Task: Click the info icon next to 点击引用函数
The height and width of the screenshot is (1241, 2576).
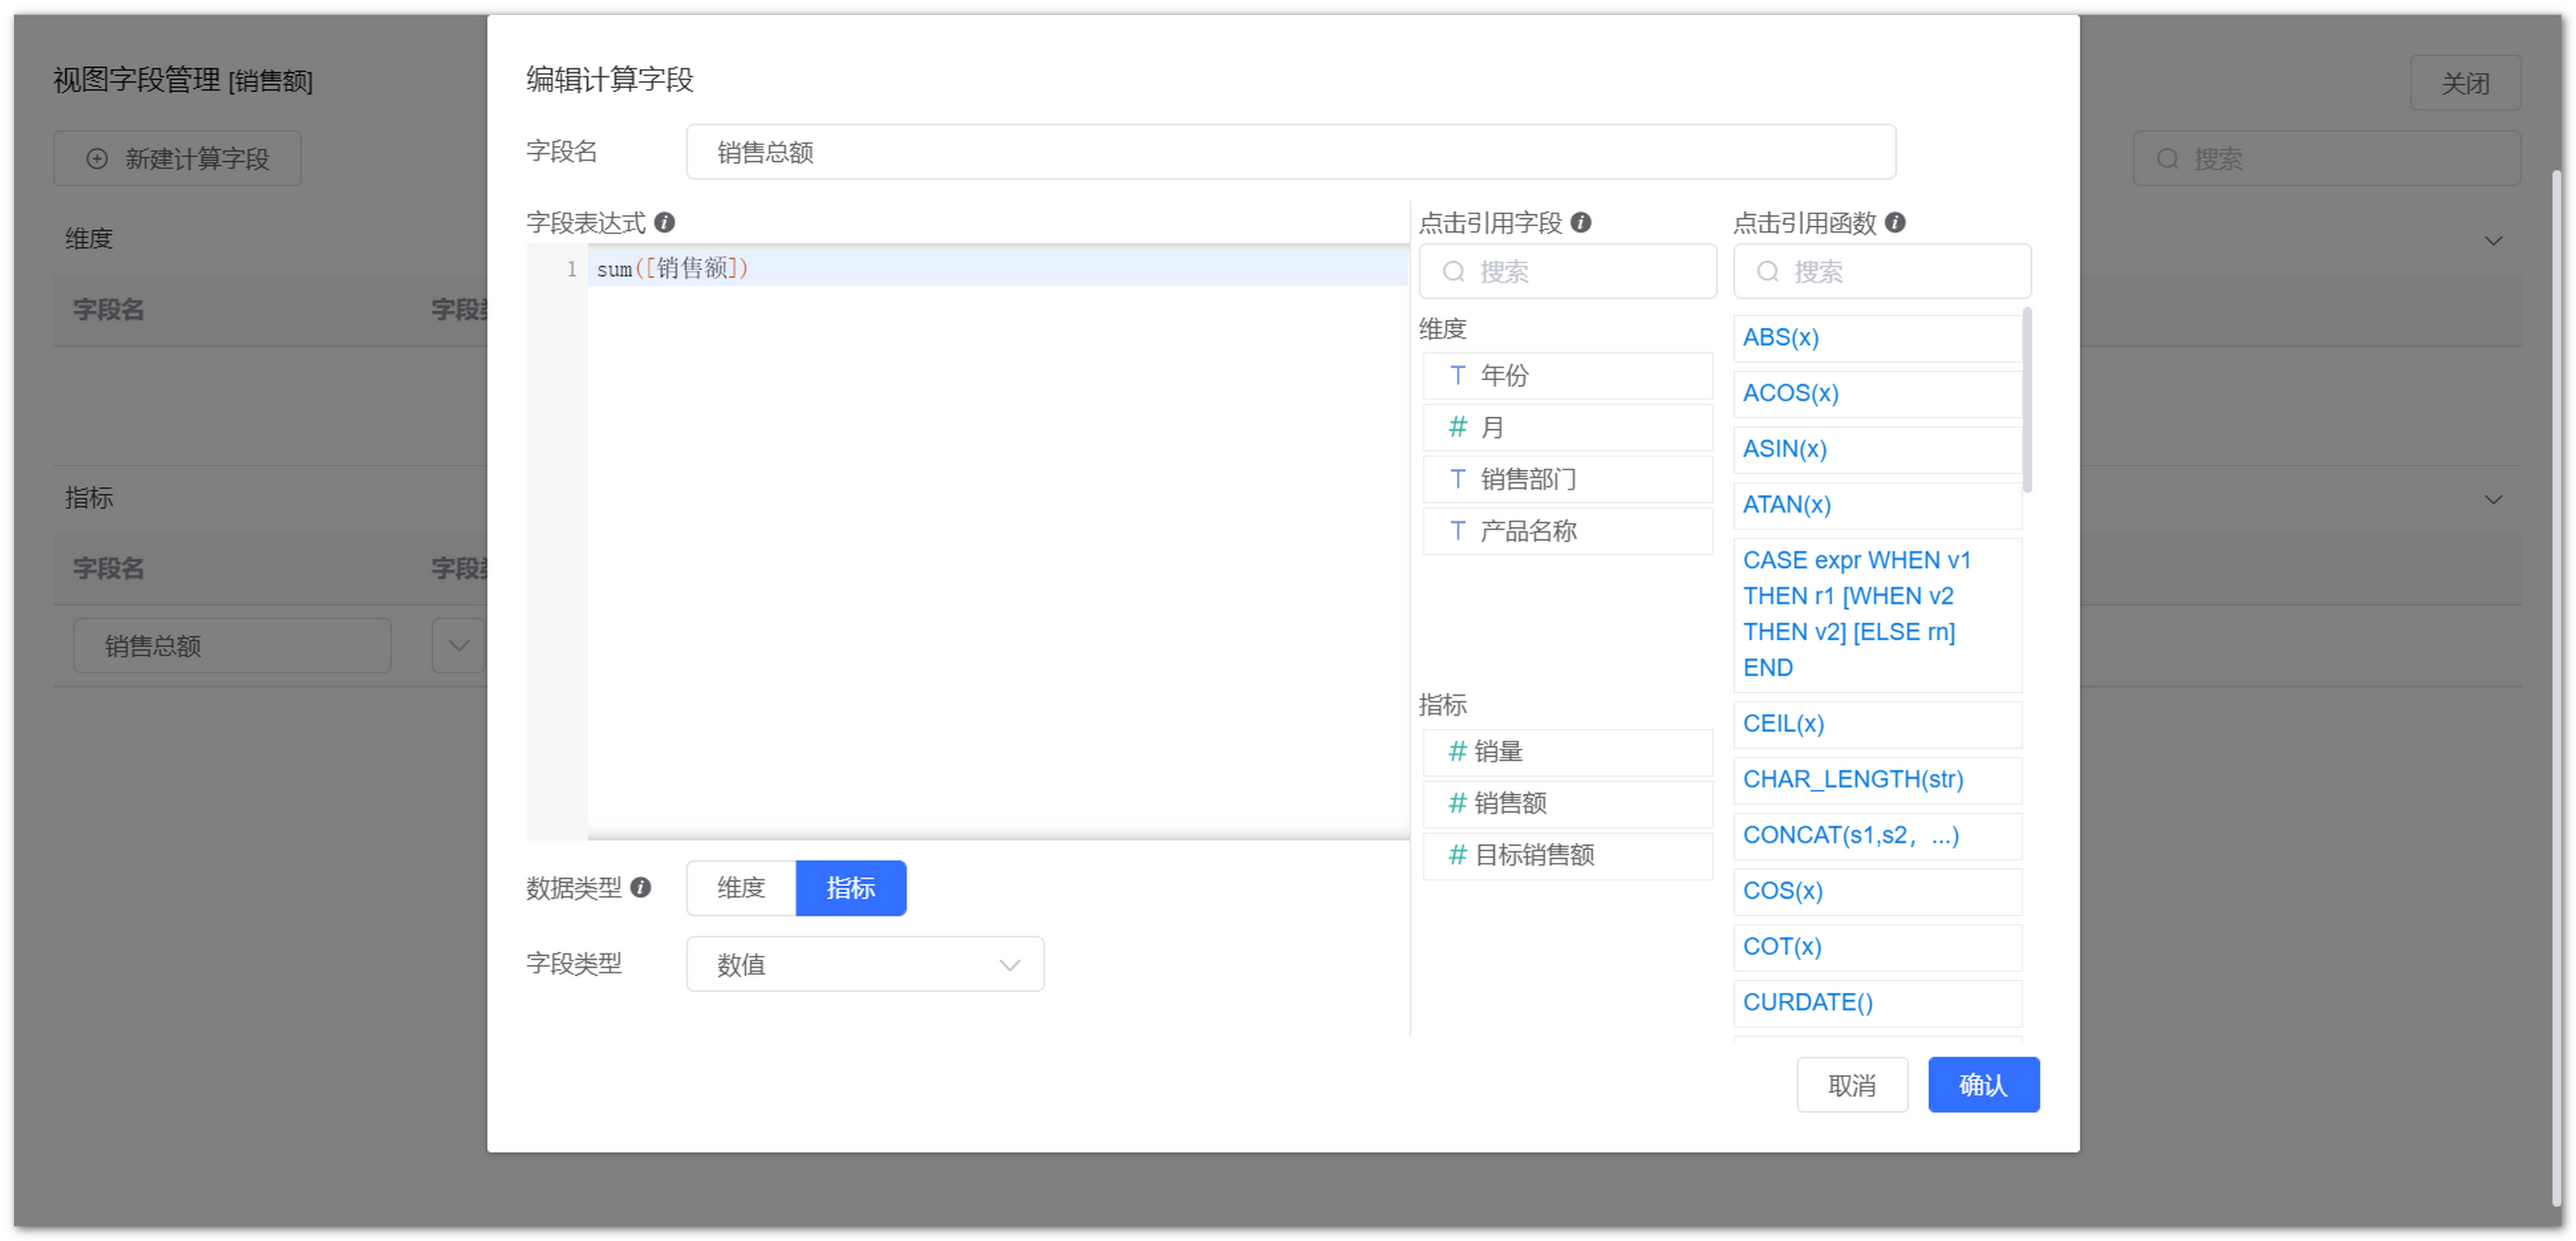Action: coord(1894,222)
